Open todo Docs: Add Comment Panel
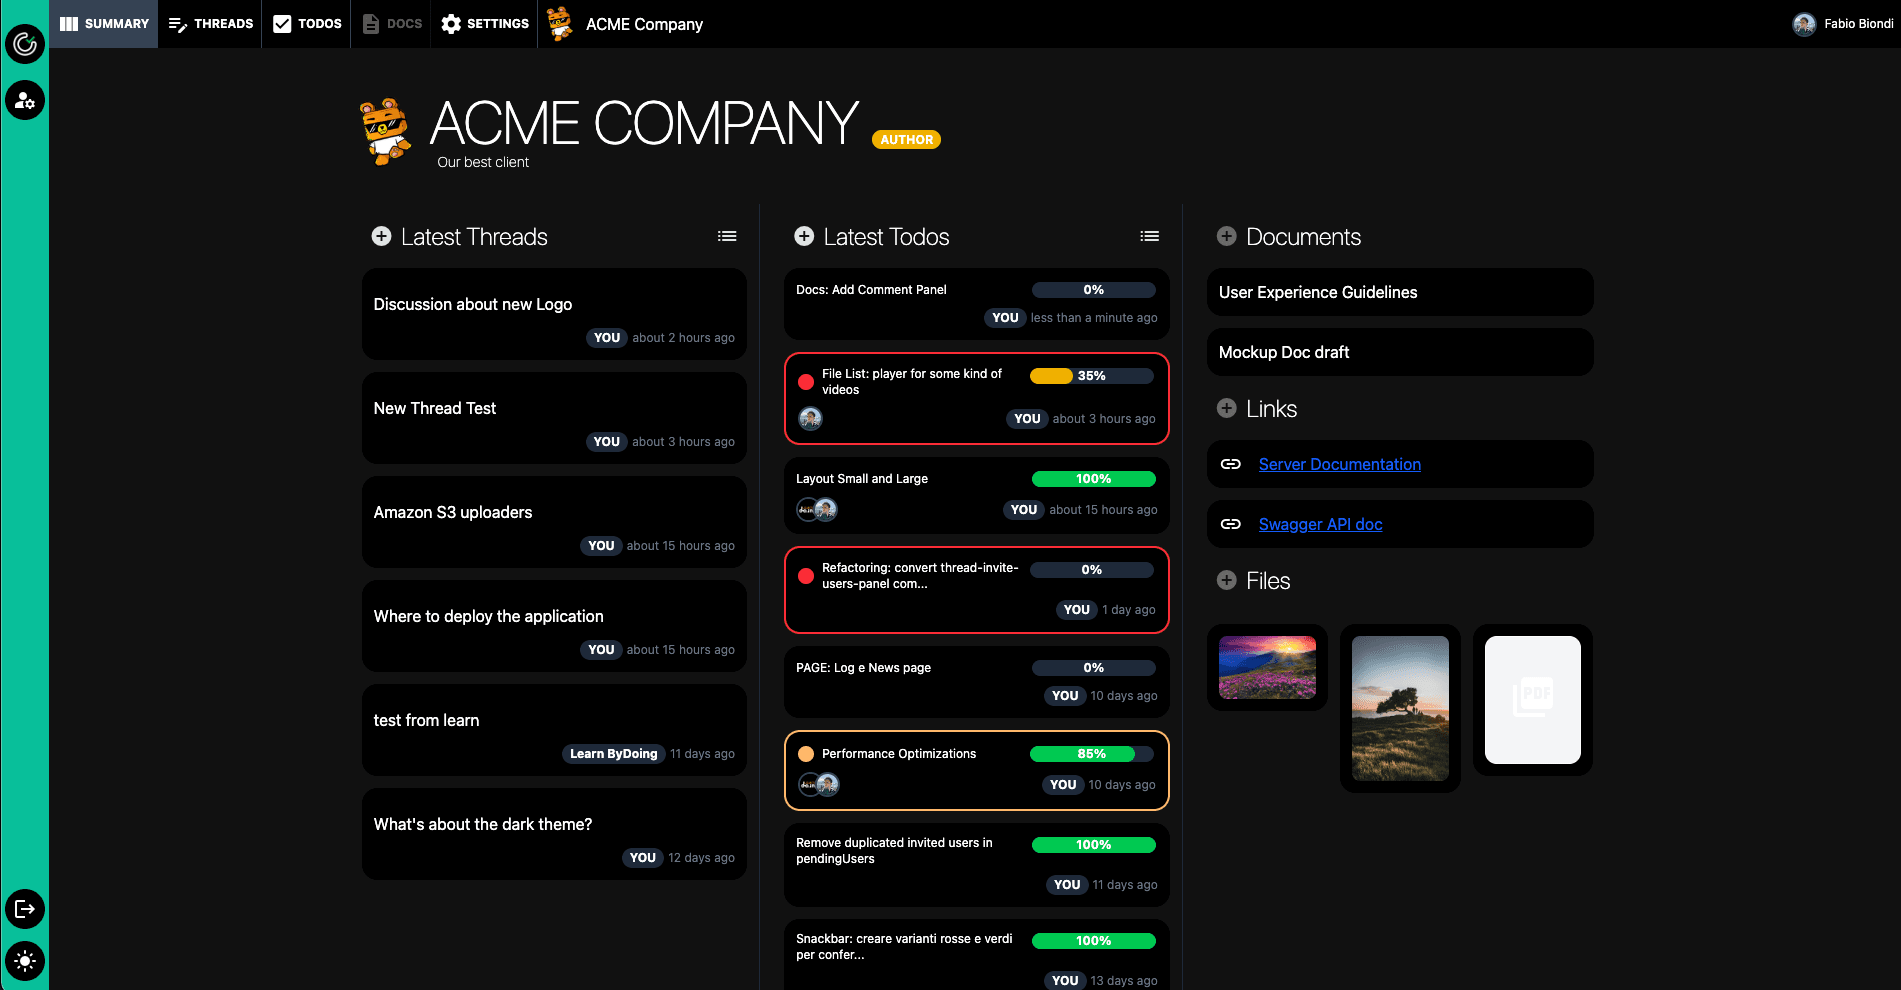The height and width of the screenshot is (990, 1901). [977, 304]
